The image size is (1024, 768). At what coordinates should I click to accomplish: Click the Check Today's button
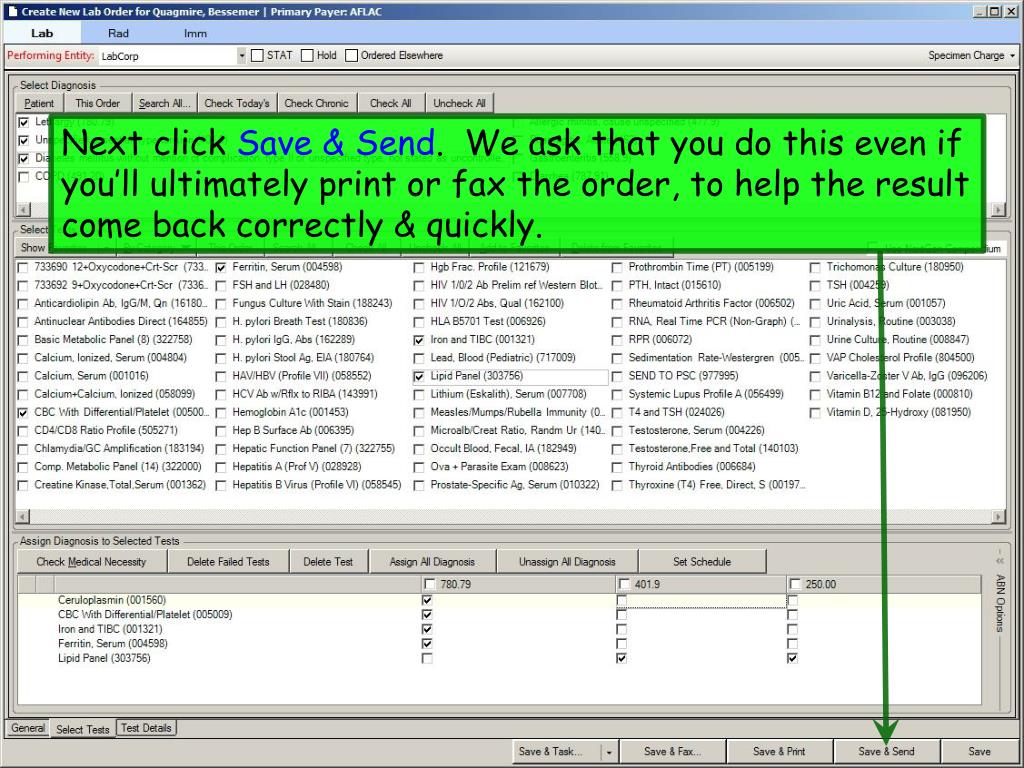(x=236, y=103)
